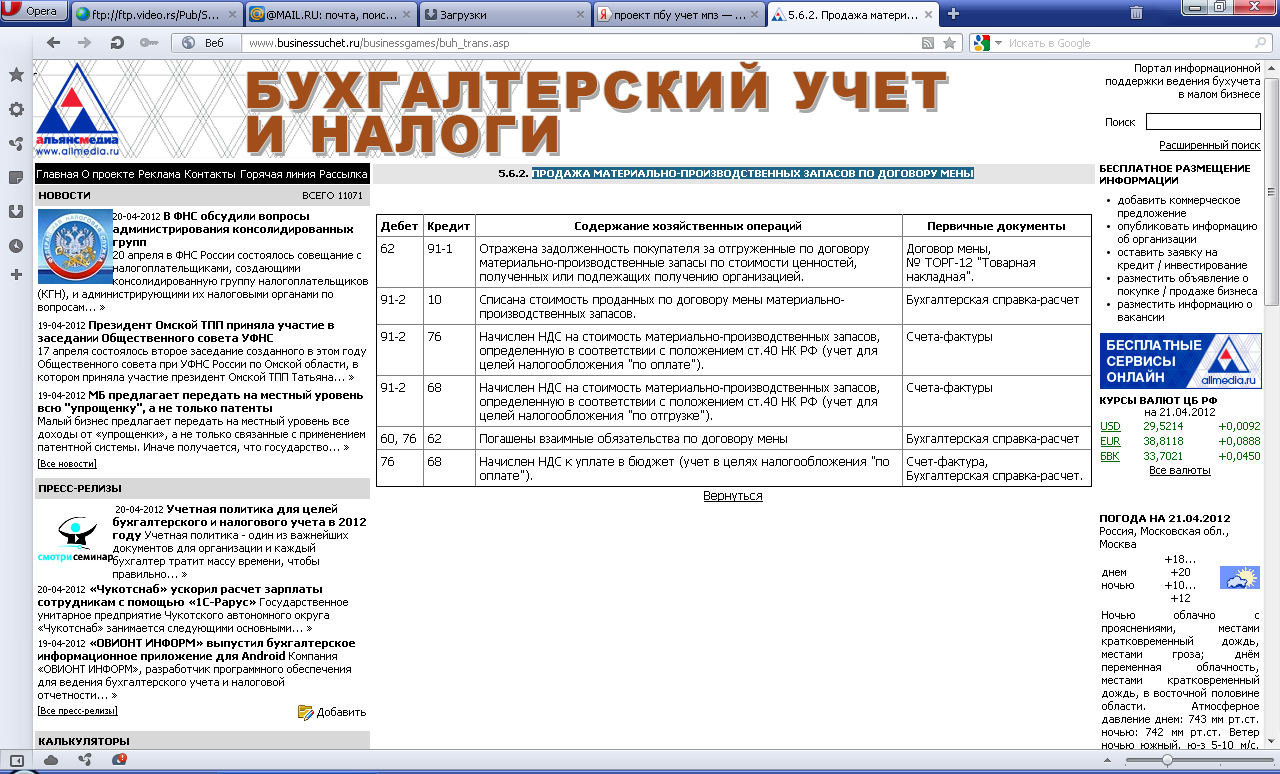Image resolution: width=1280 pixels, height=774 pixels.
Task: Switch to the ftp.video.rs tab
Action: [x=157, y=14]
